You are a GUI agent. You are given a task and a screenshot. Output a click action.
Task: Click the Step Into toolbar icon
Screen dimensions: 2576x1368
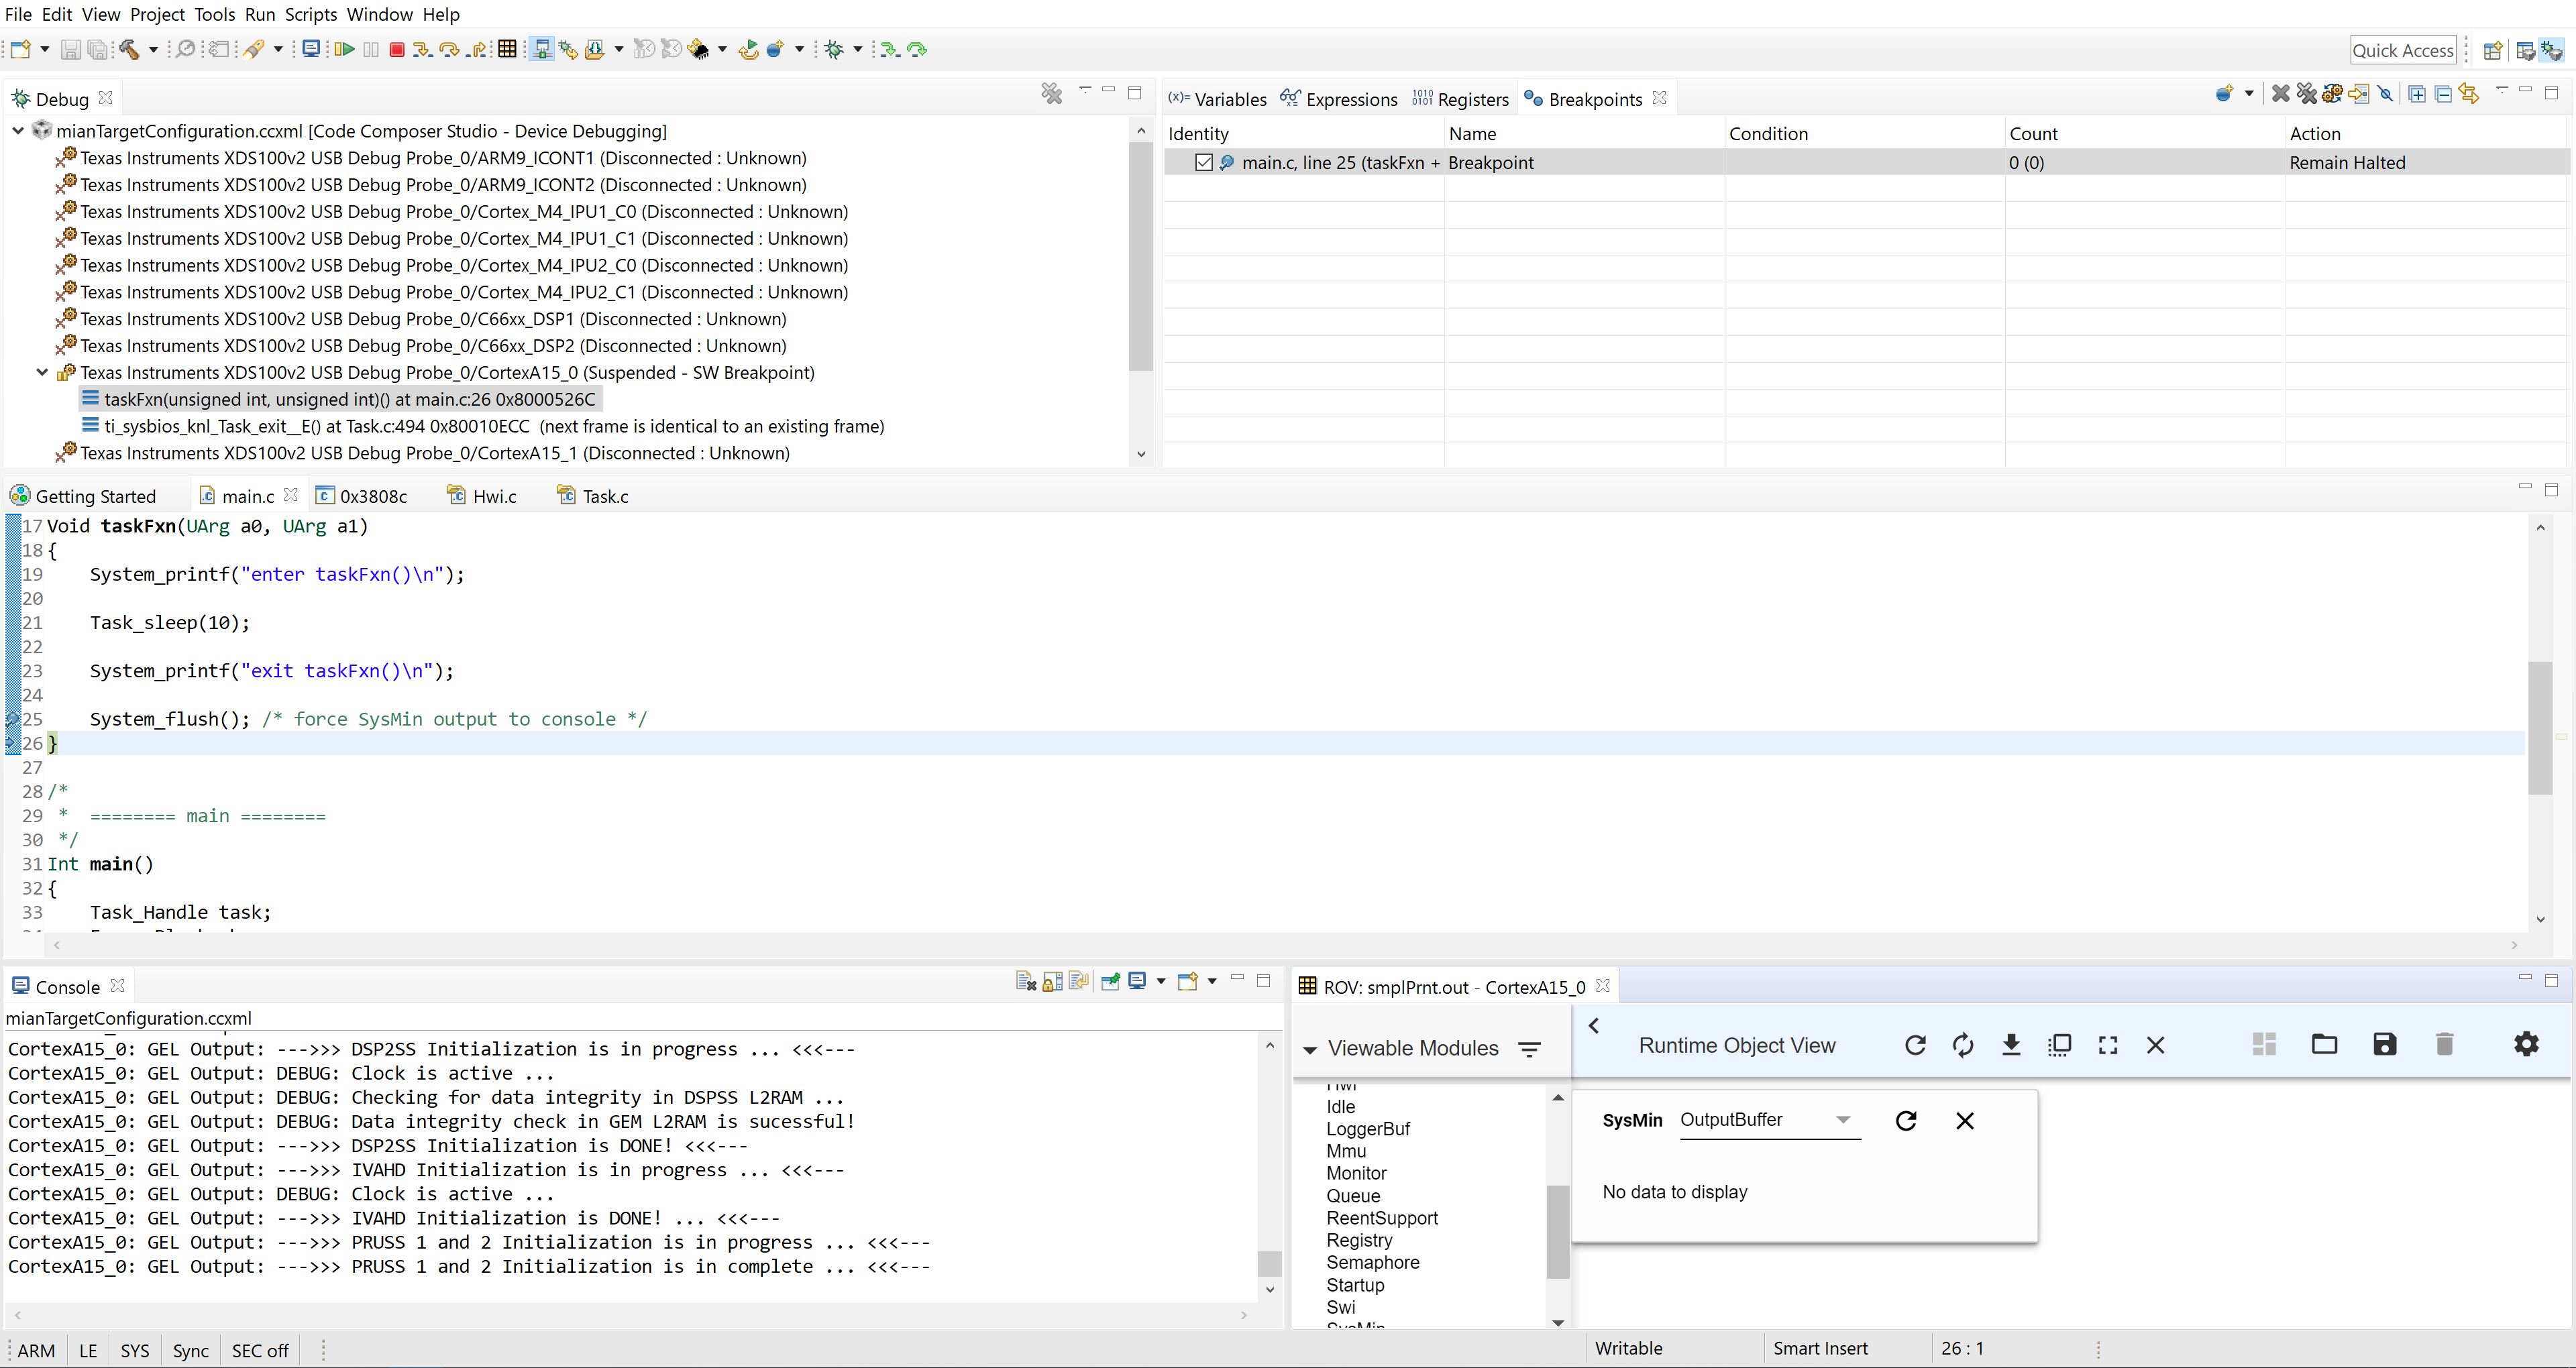(422, 49)
